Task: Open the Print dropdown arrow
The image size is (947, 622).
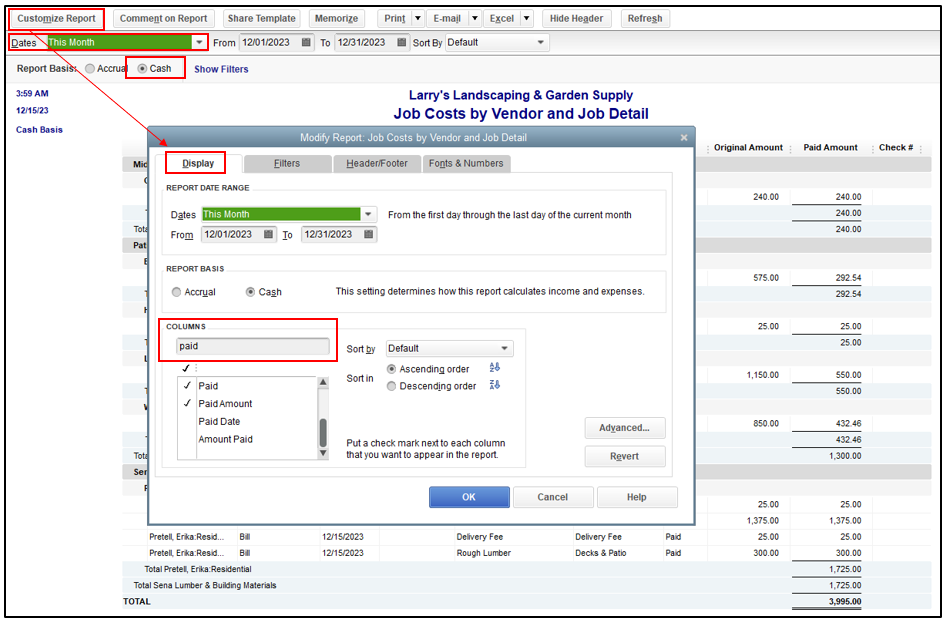Action: click(x=418, y=19)
